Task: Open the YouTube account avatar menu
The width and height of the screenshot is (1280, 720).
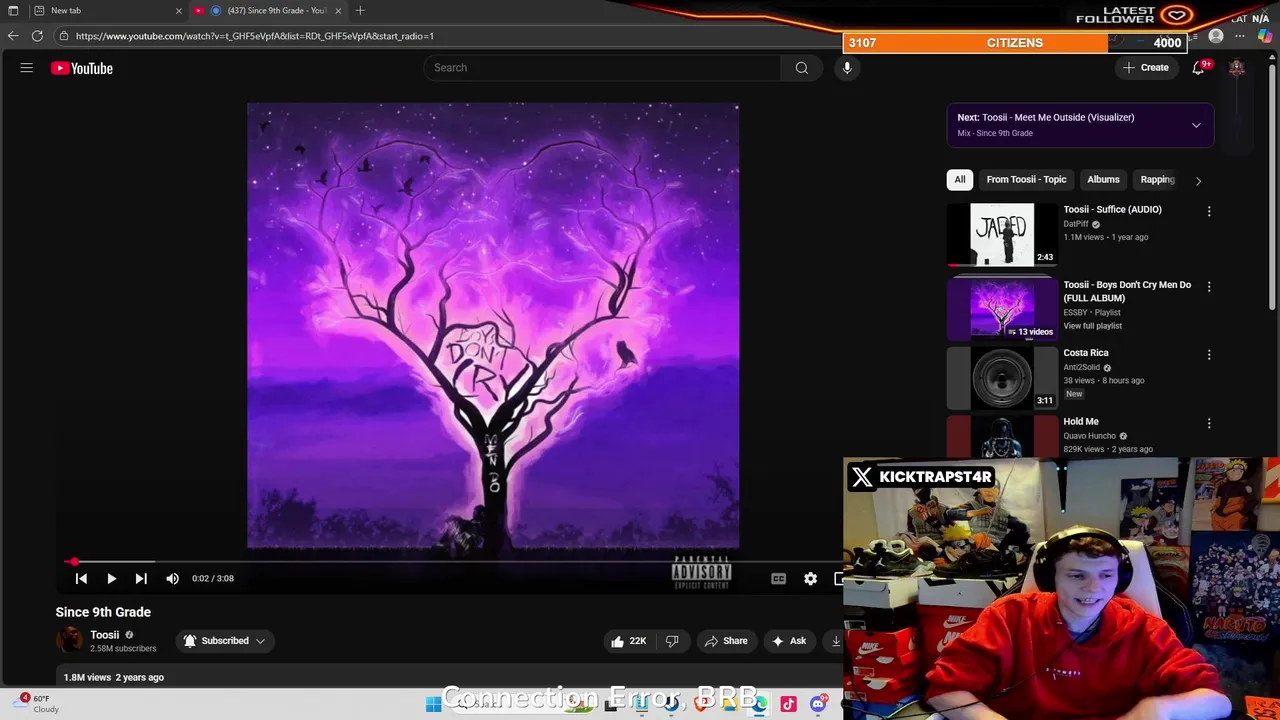Action: tap(1237, 68)
